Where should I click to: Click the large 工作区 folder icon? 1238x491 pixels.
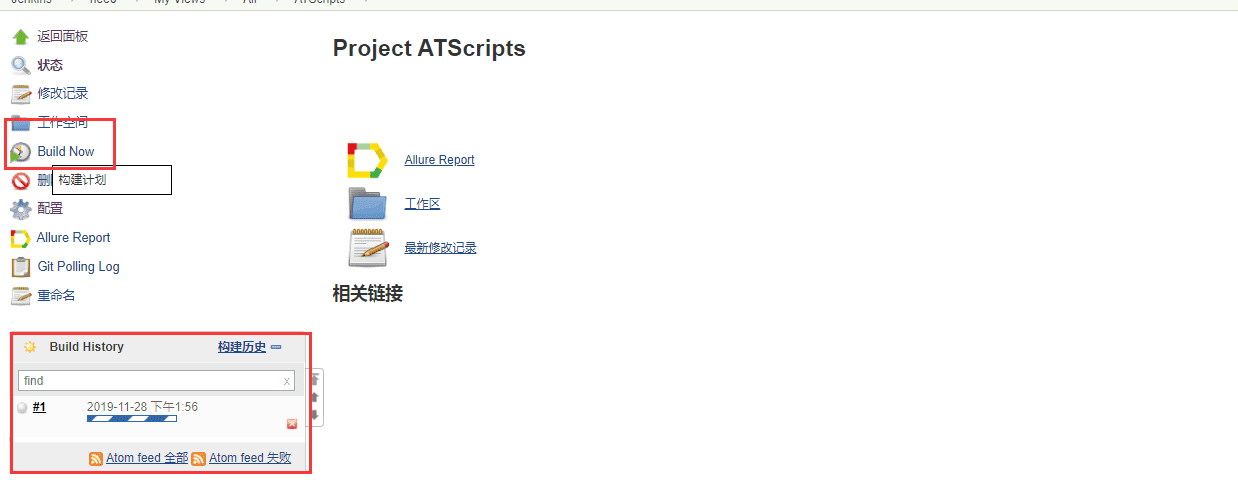[x=367, y=203]
